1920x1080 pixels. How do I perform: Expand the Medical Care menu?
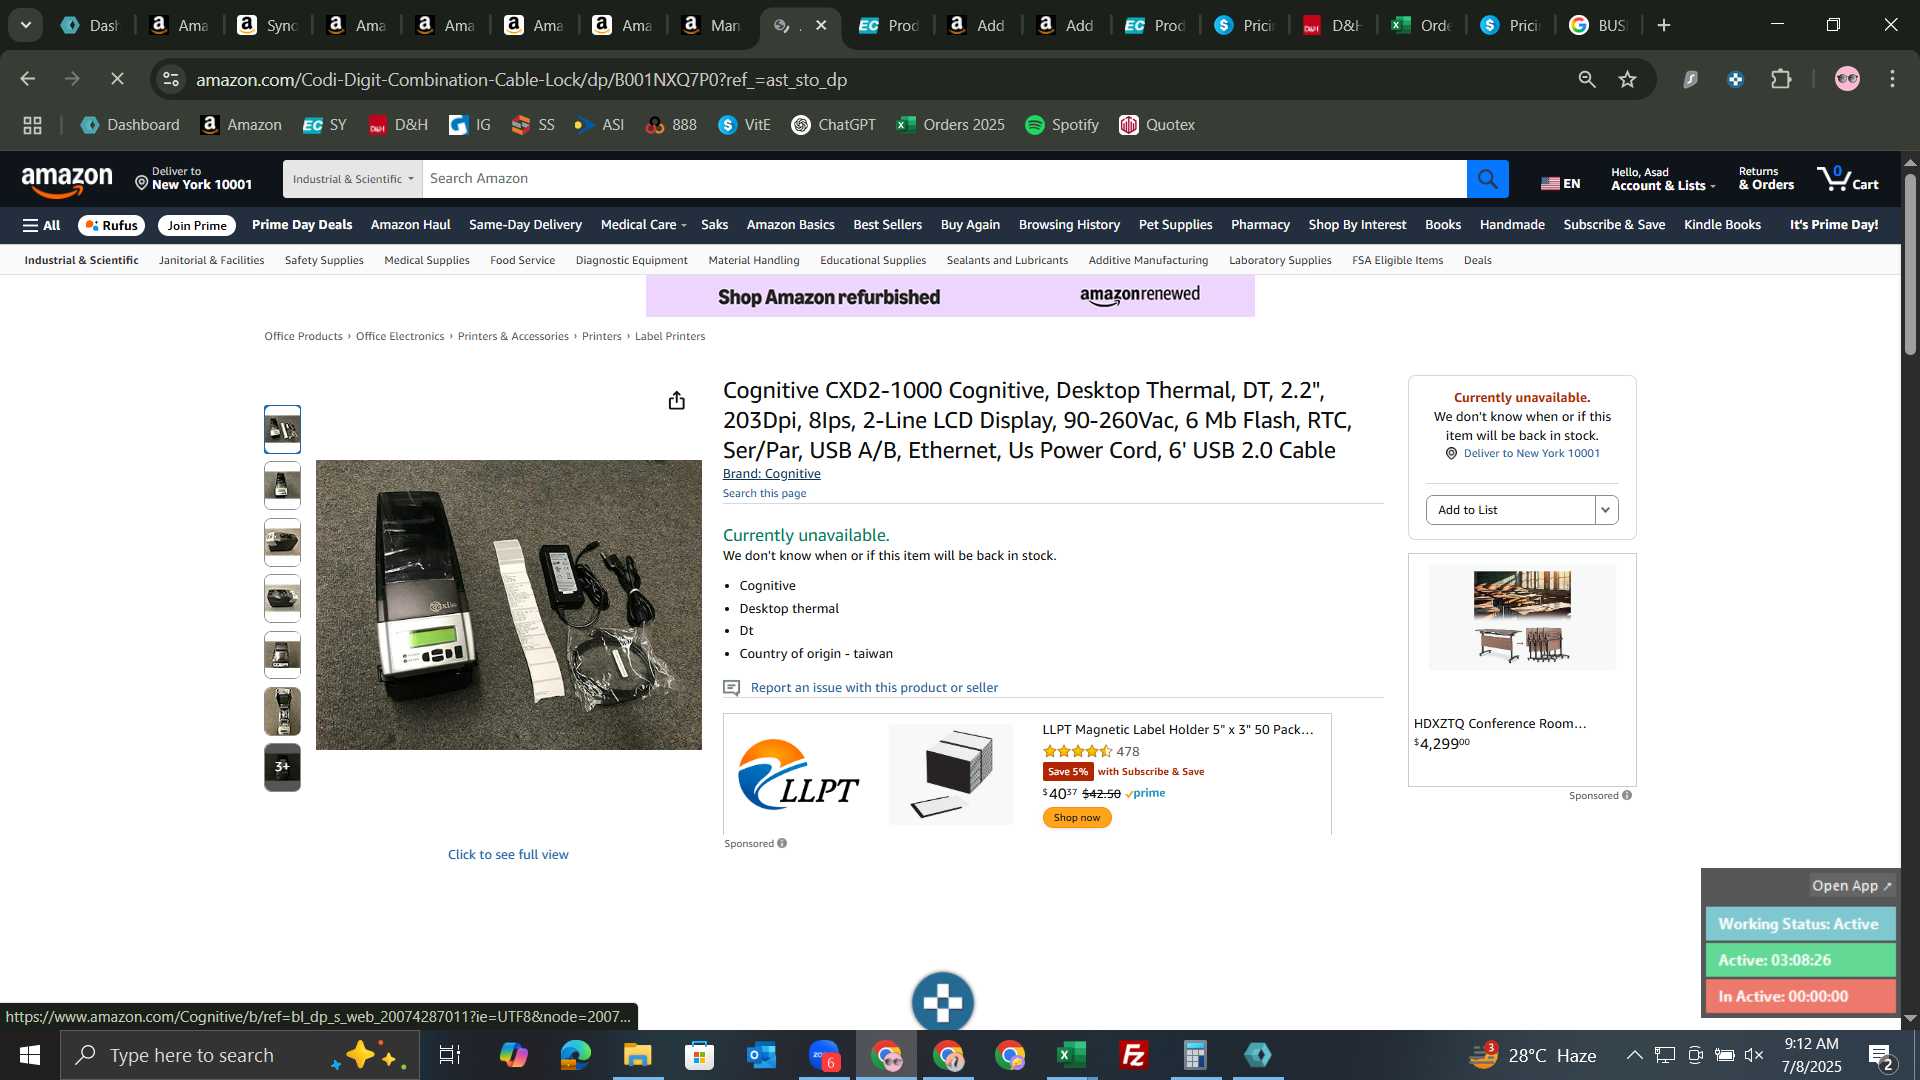643,225
